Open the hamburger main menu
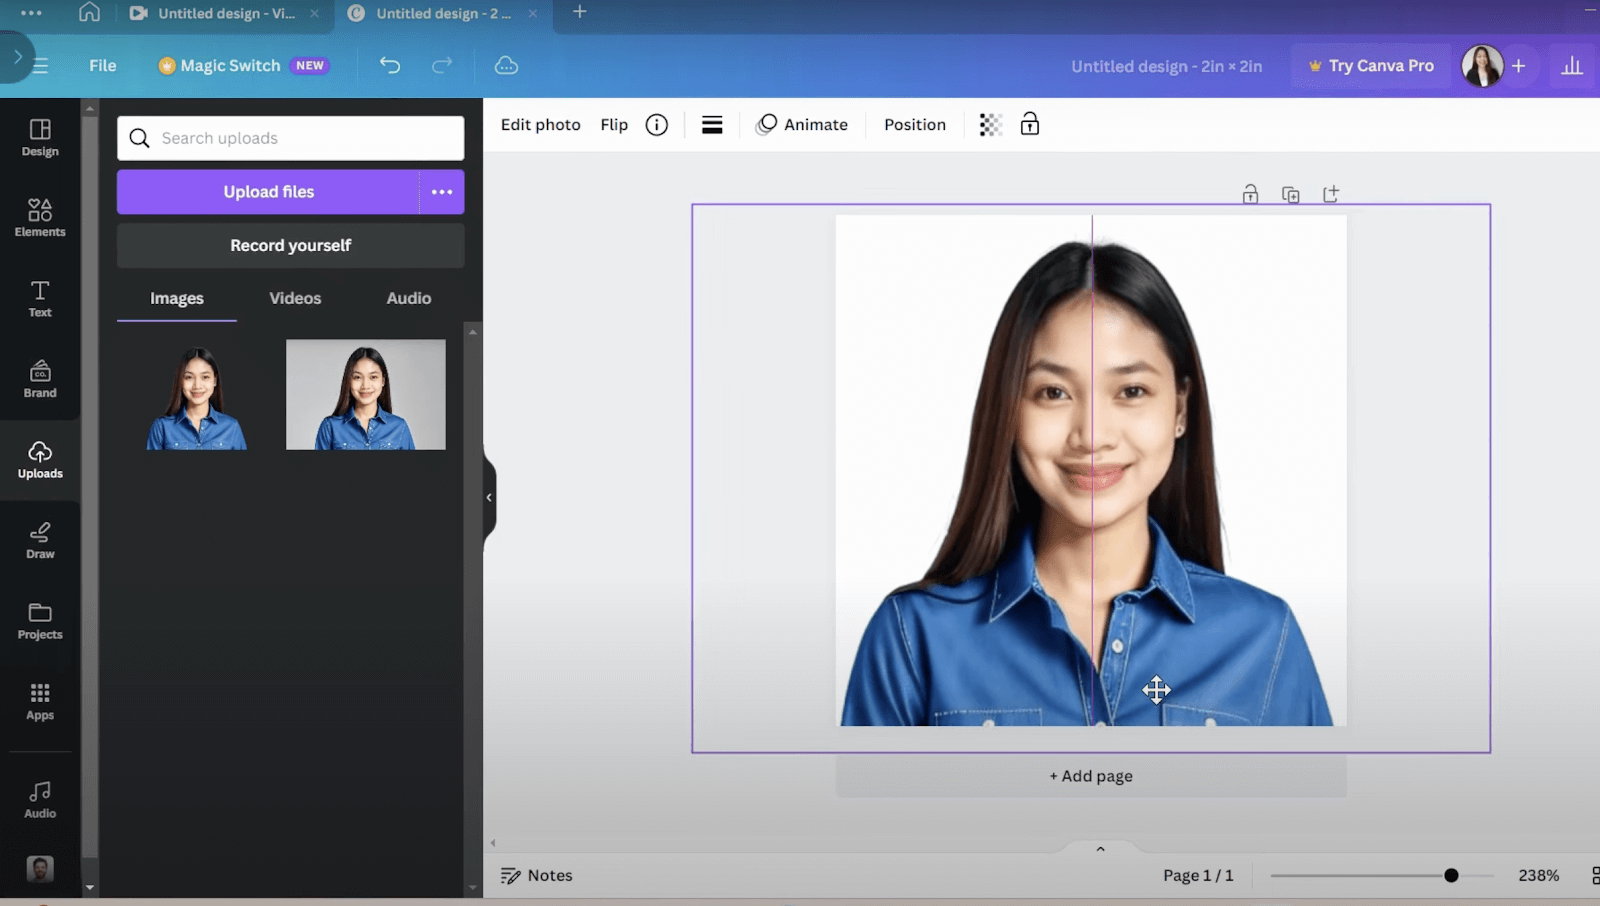The image size is (1600, 906). pos(40,66)
